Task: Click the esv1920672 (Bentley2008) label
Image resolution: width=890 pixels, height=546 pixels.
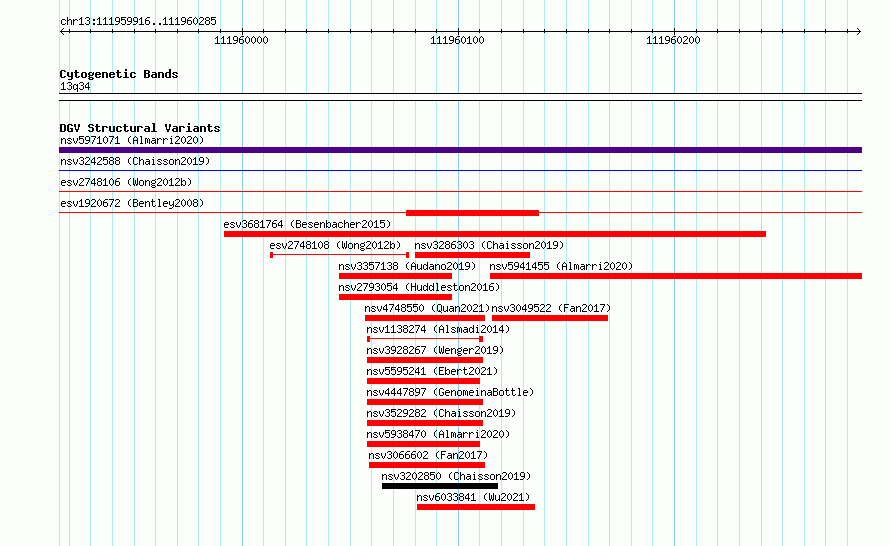Action: tap(132, 203)
